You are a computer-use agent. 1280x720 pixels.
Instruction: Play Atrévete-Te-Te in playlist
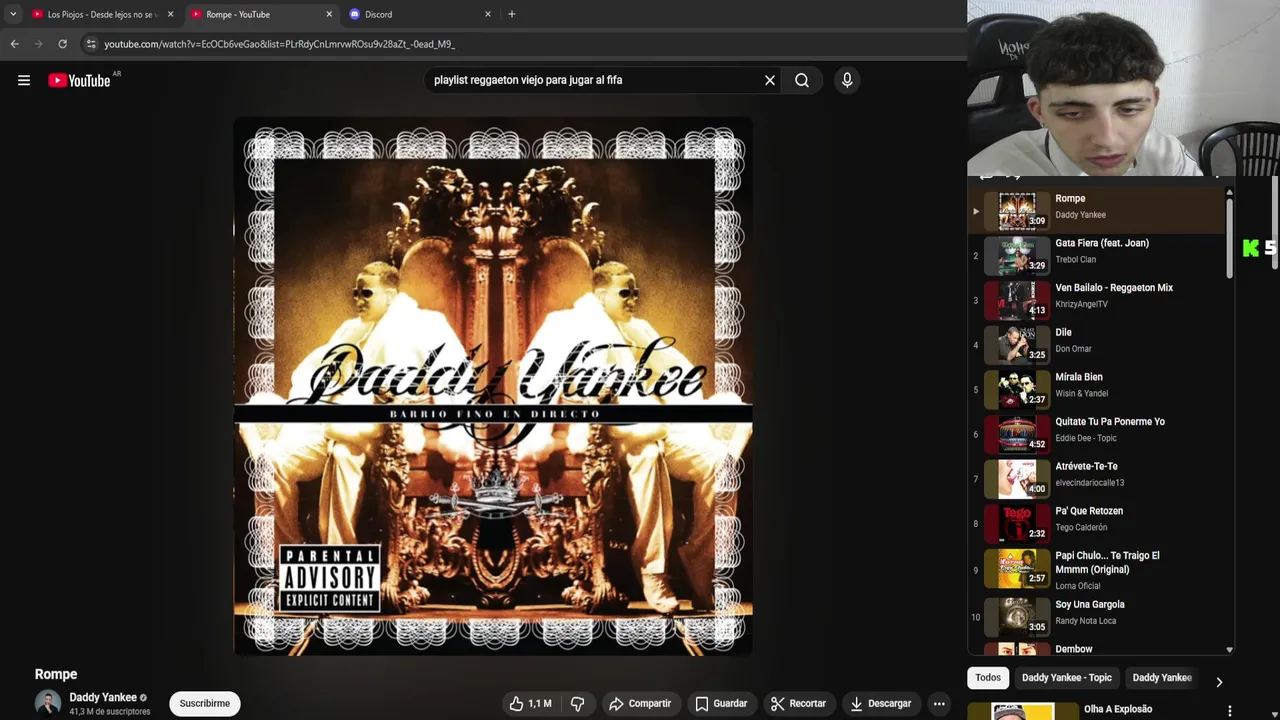(1097, 479)
